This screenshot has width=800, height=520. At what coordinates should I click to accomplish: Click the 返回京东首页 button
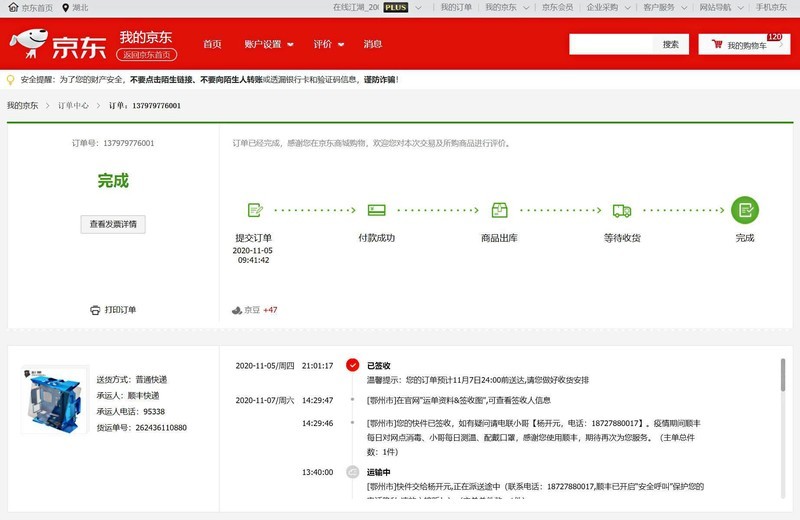tap(147, 55)
